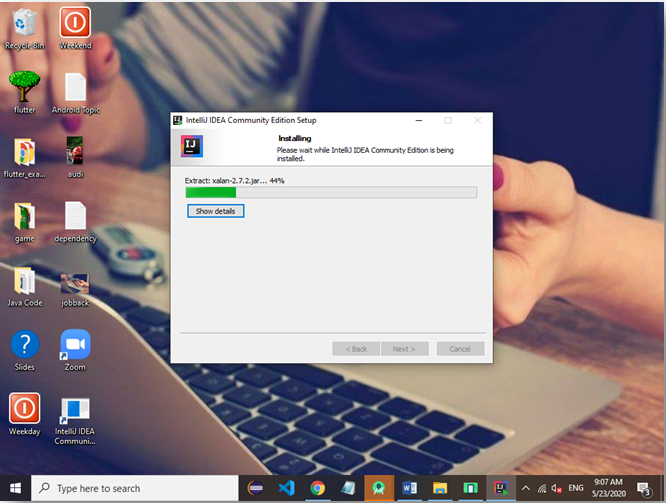Open the network status tray icon
This screenshot has width=666, height=503.
pos(542,489)
